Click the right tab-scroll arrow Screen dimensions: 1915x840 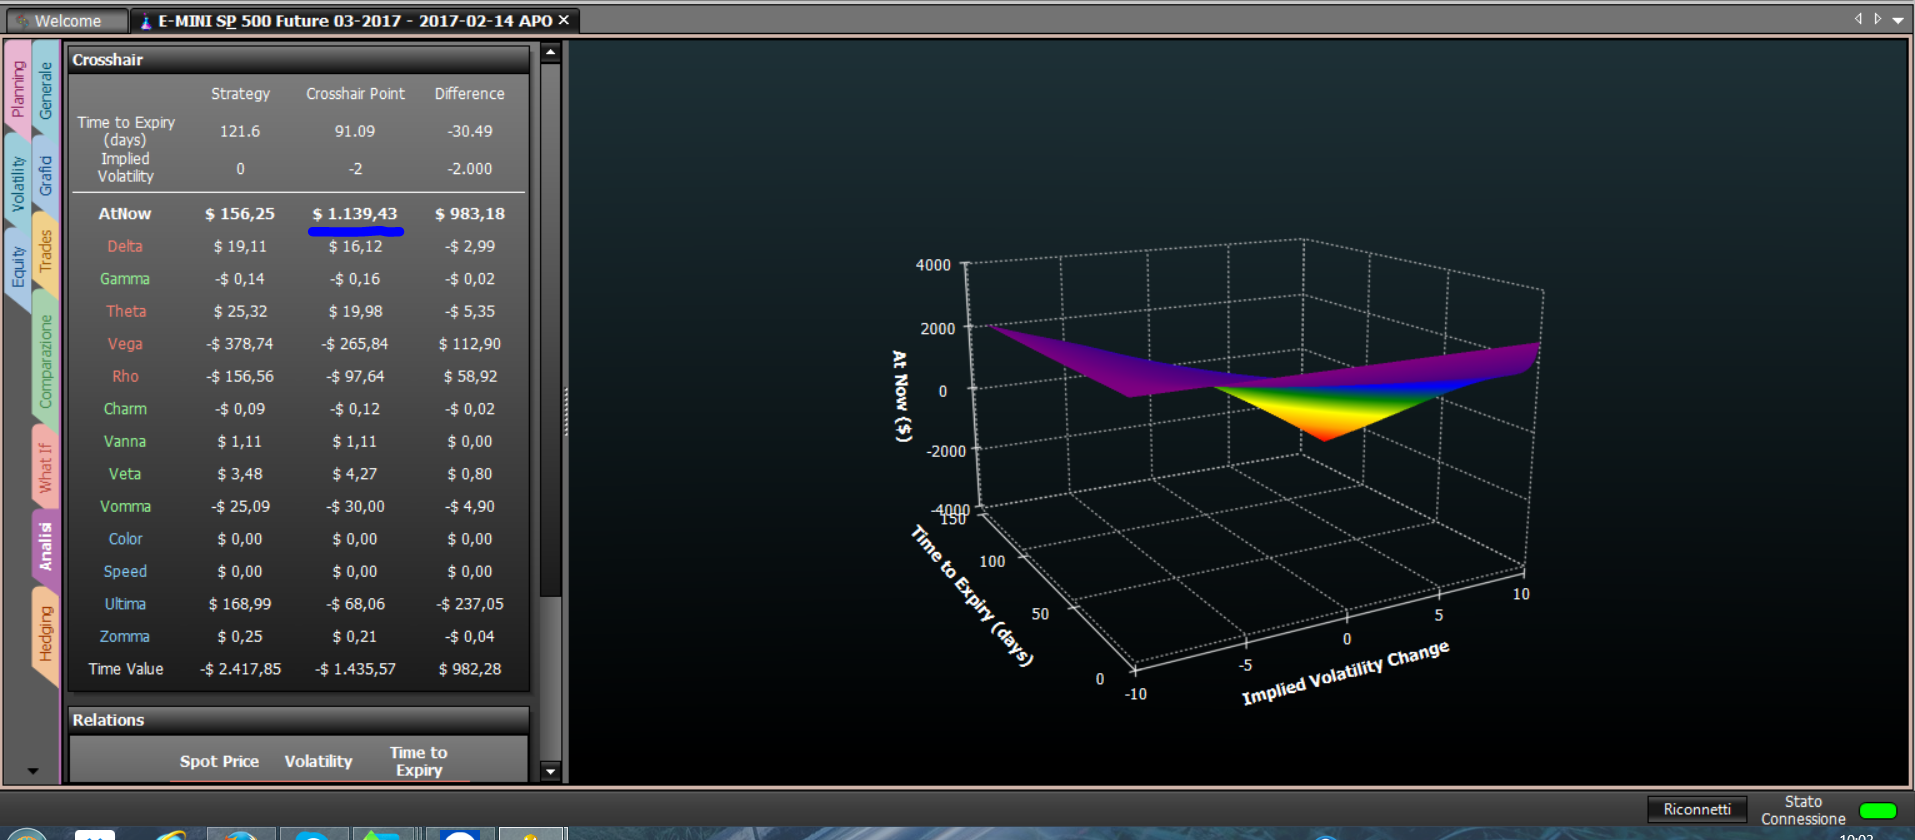pyautogui.click(x=1877, y=19)
